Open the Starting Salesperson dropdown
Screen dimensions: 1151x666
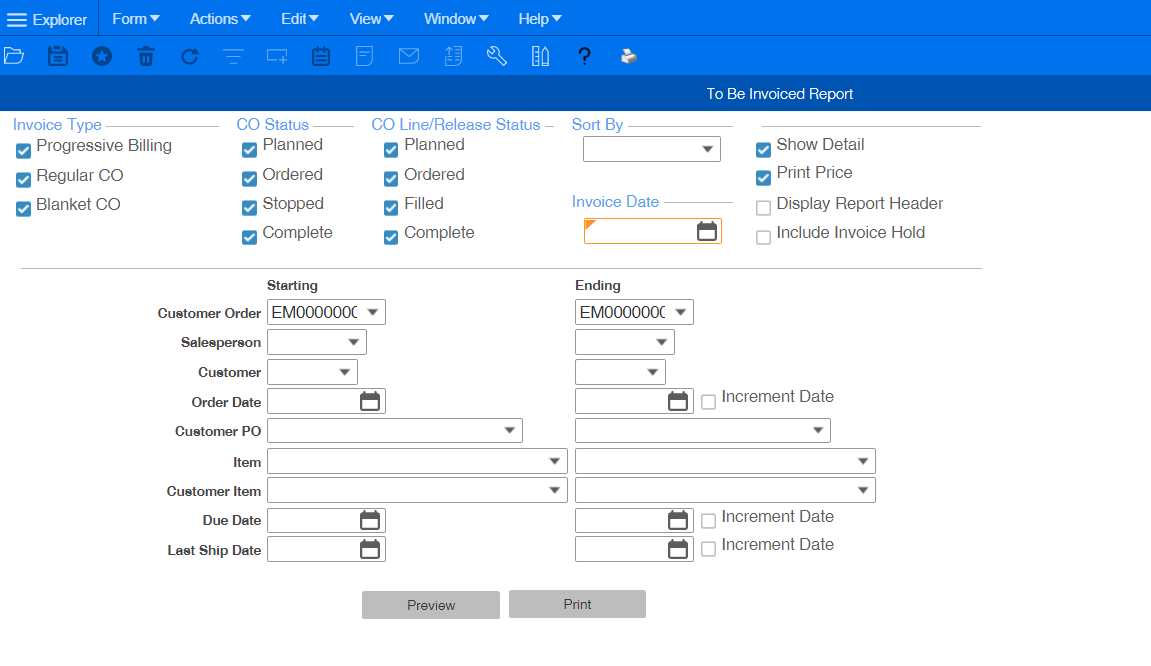coord(353,342)
